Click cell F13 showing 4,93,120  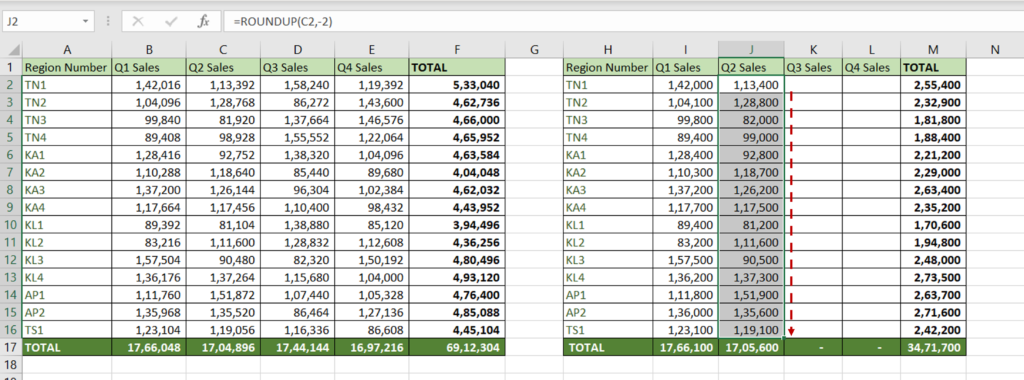457,278
